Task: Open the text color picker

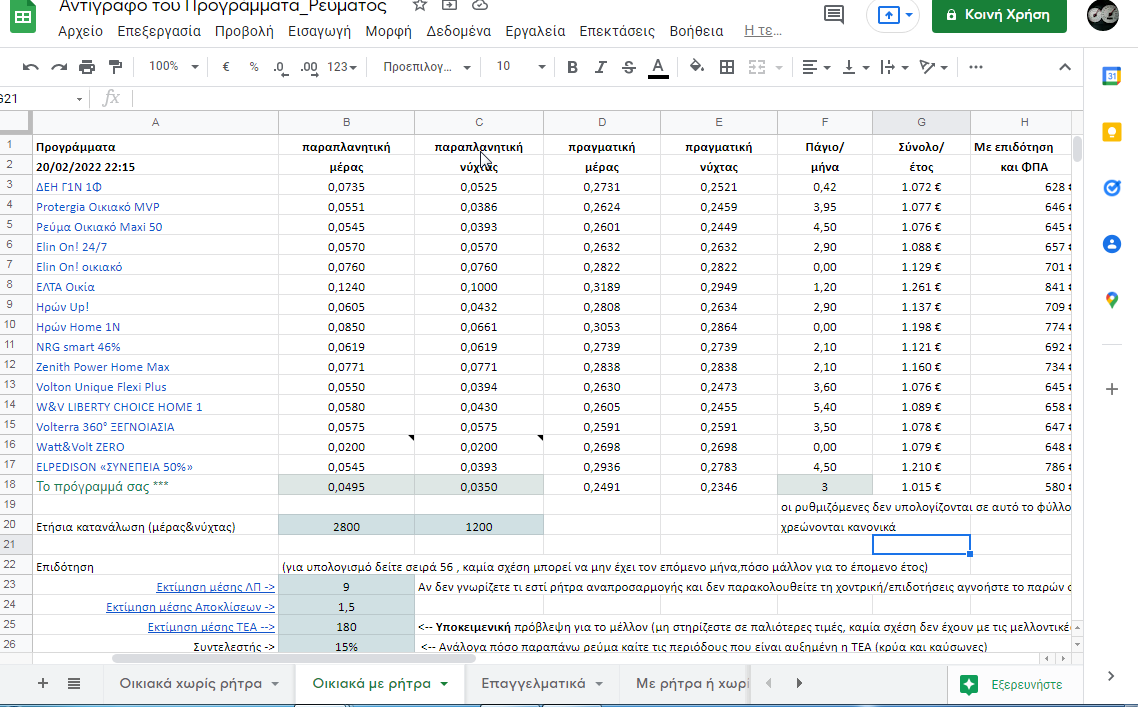Action: pyautogui.click(x=658, y=68)
